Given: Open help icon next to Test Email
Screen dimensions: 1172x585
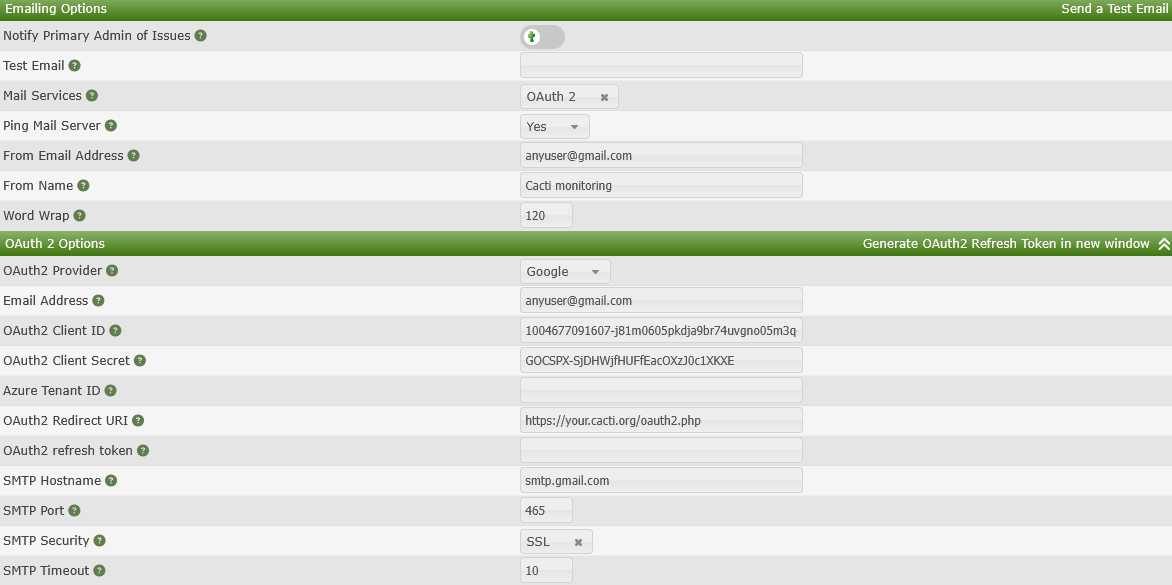Looking at the screenshot, I should point(75,65).
